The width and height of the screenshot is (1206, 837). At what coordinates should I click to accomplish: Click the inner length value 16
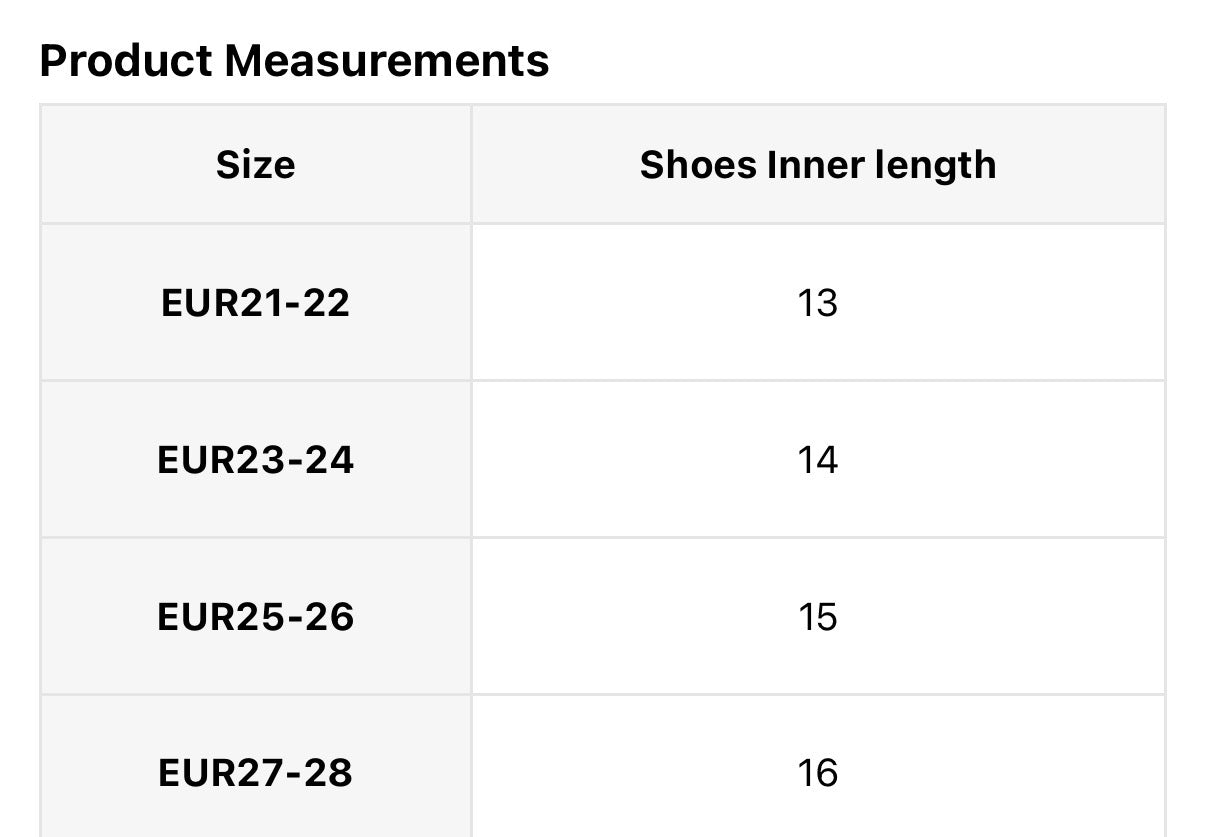pos(818,773)
